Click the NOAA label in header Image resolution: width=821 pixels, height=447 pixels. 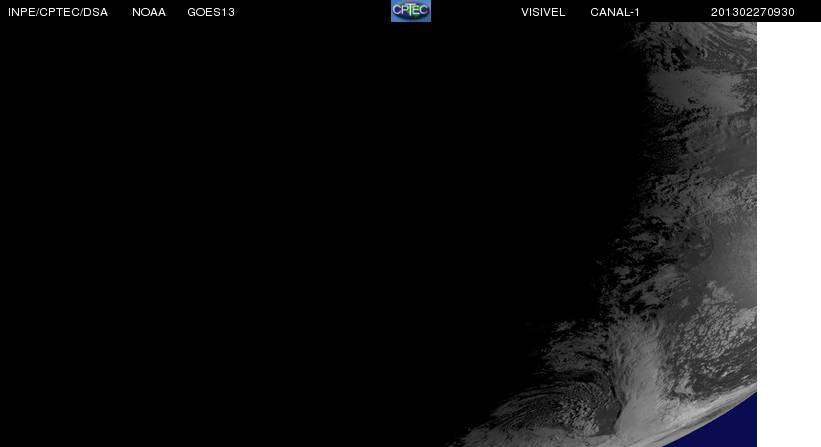click(x=149, y=12)
